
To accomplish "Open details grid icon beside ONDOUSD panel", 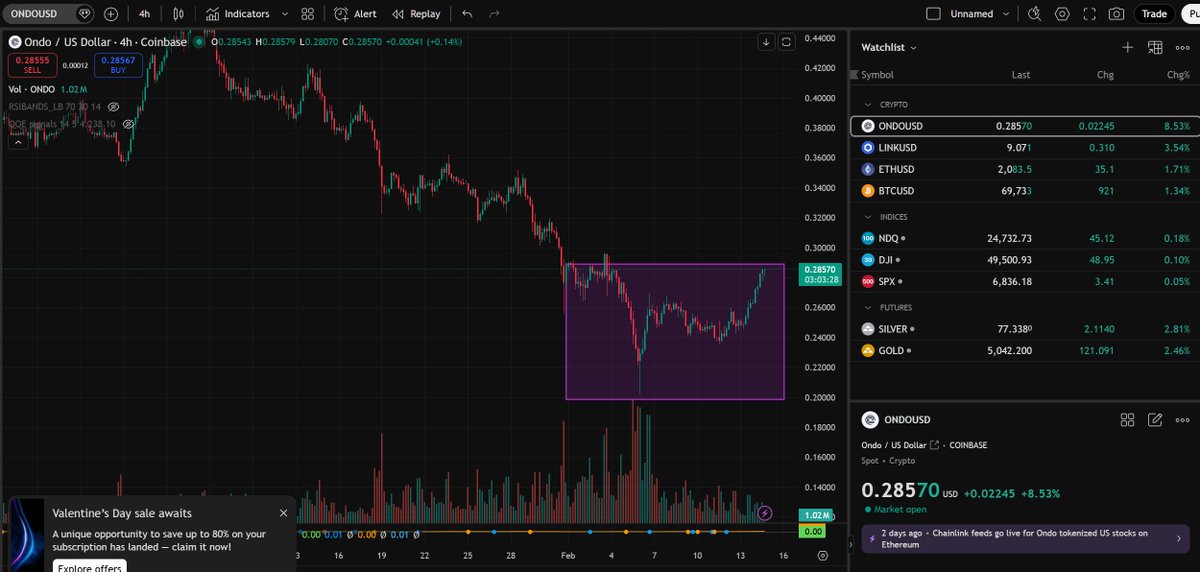I will 1128,420.
